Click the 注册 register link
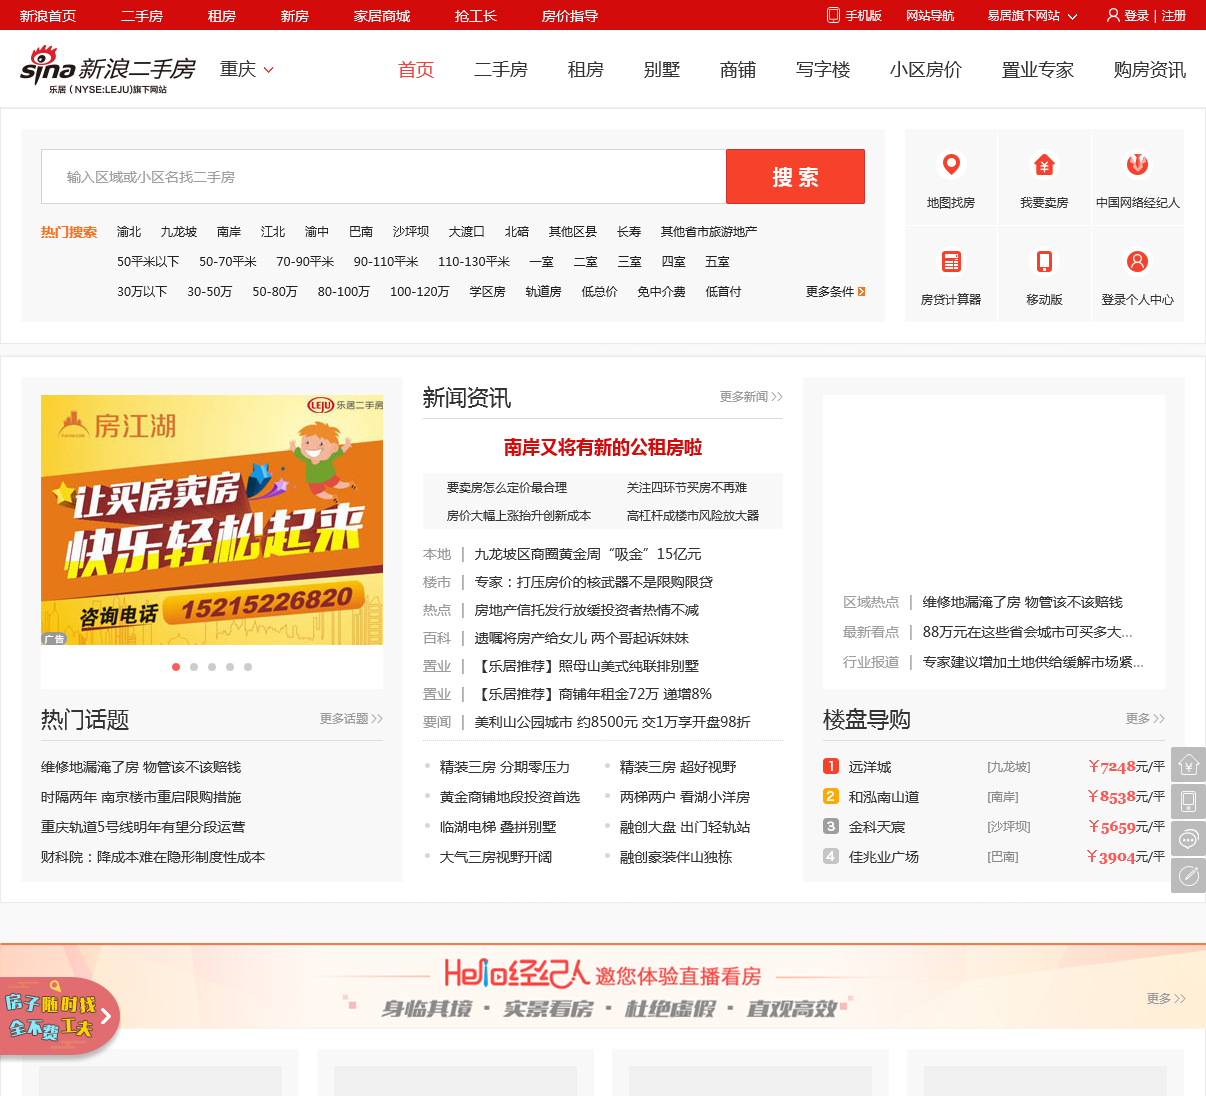1206x1096 pixels. pyautogui.click(x=1173, y=15)
